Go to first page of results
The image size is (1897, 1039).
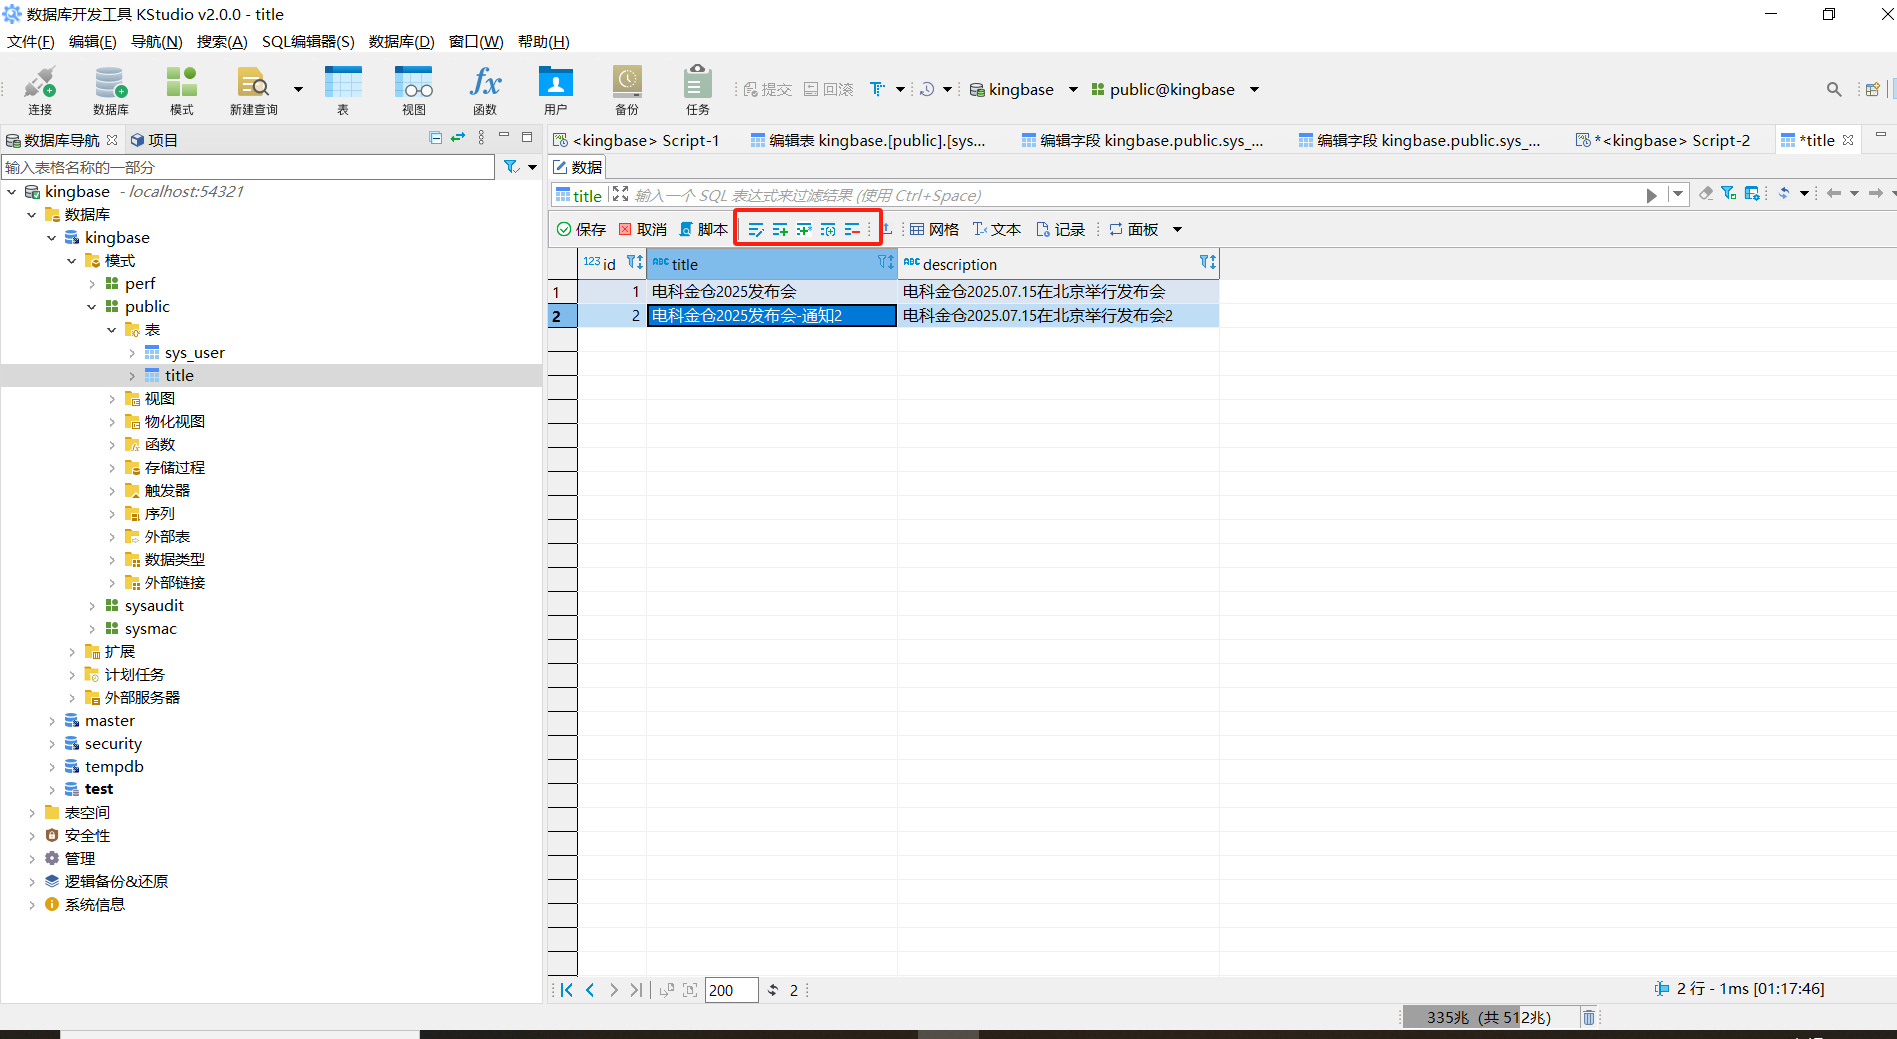pos(567,990)
